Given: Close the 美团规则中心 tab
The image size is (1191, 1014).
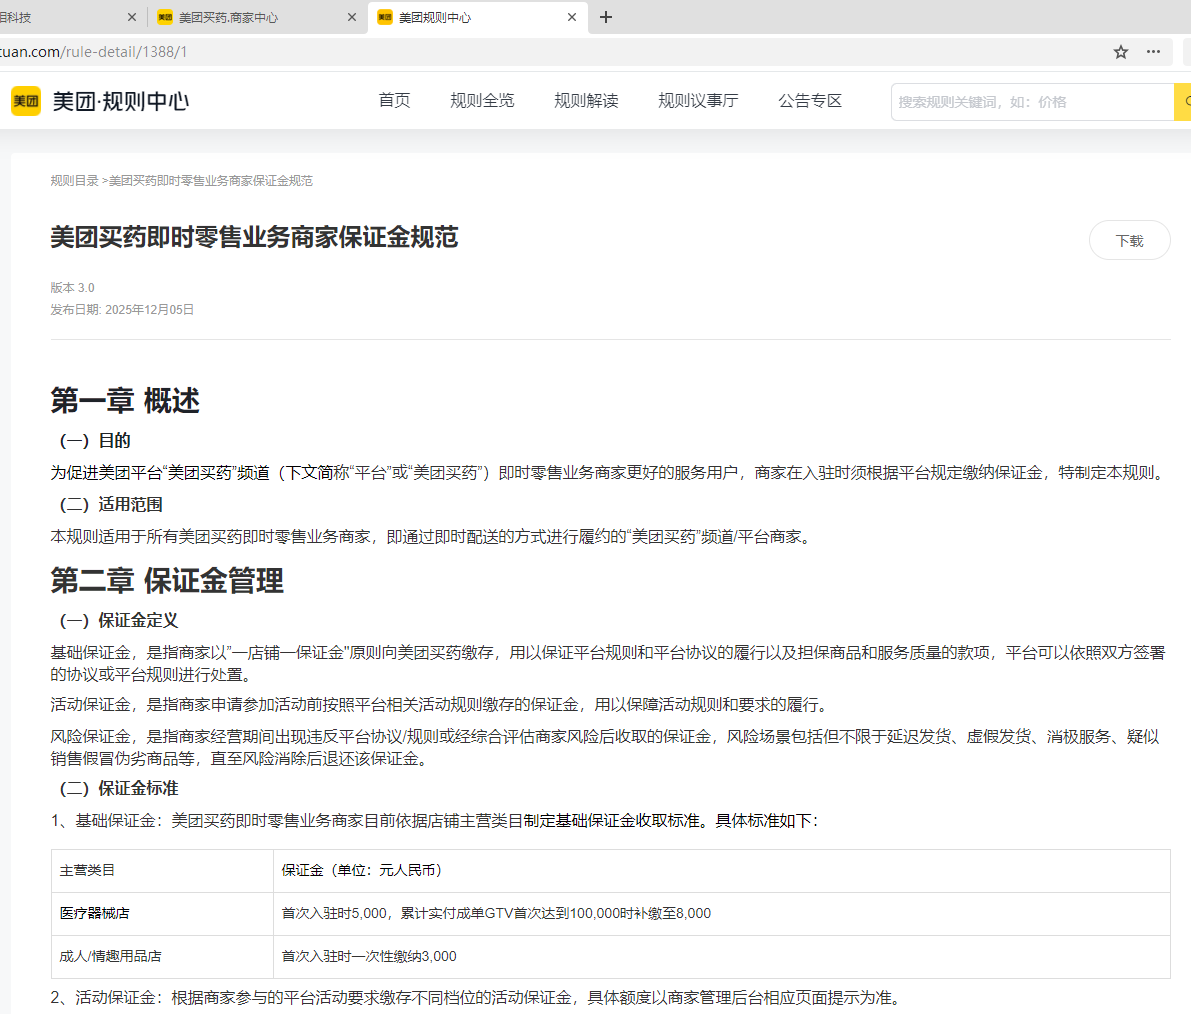Looking at the screenshot, I should point(572,17).
